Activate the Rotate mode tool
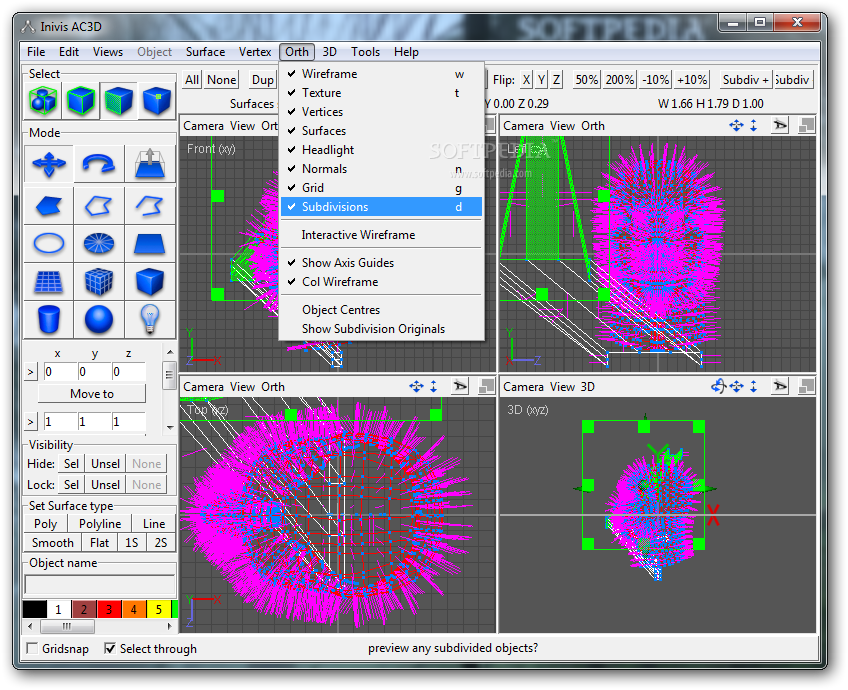 tap(99, 163)
